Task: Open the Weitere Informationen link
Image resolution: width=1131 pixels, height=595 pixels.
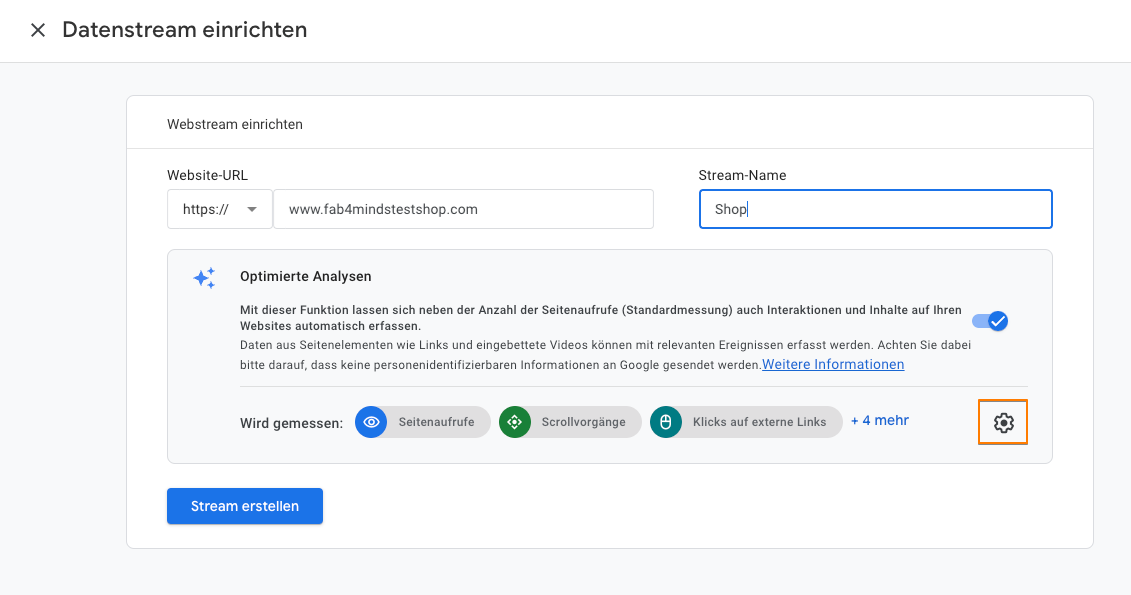Action: 833,365
